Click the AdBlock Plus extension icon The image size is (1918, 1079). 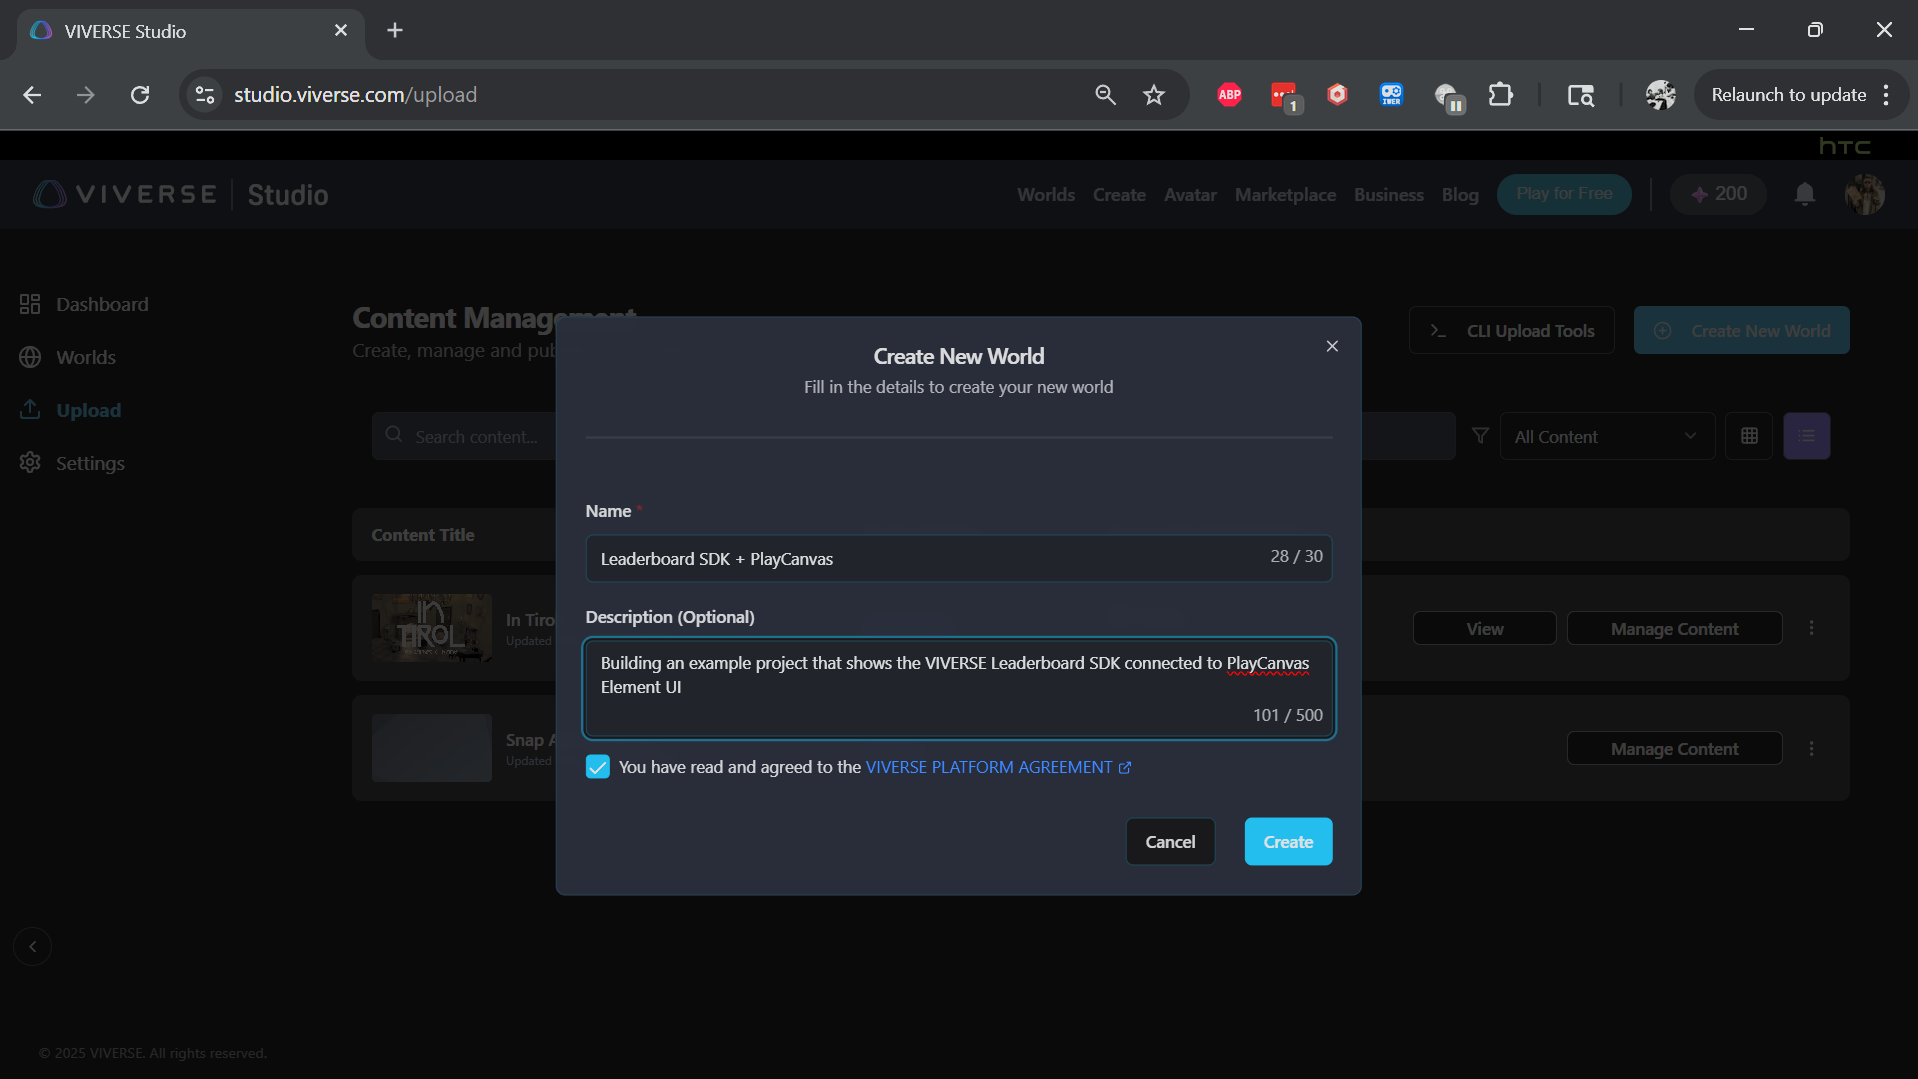(x=1229, y=95)
